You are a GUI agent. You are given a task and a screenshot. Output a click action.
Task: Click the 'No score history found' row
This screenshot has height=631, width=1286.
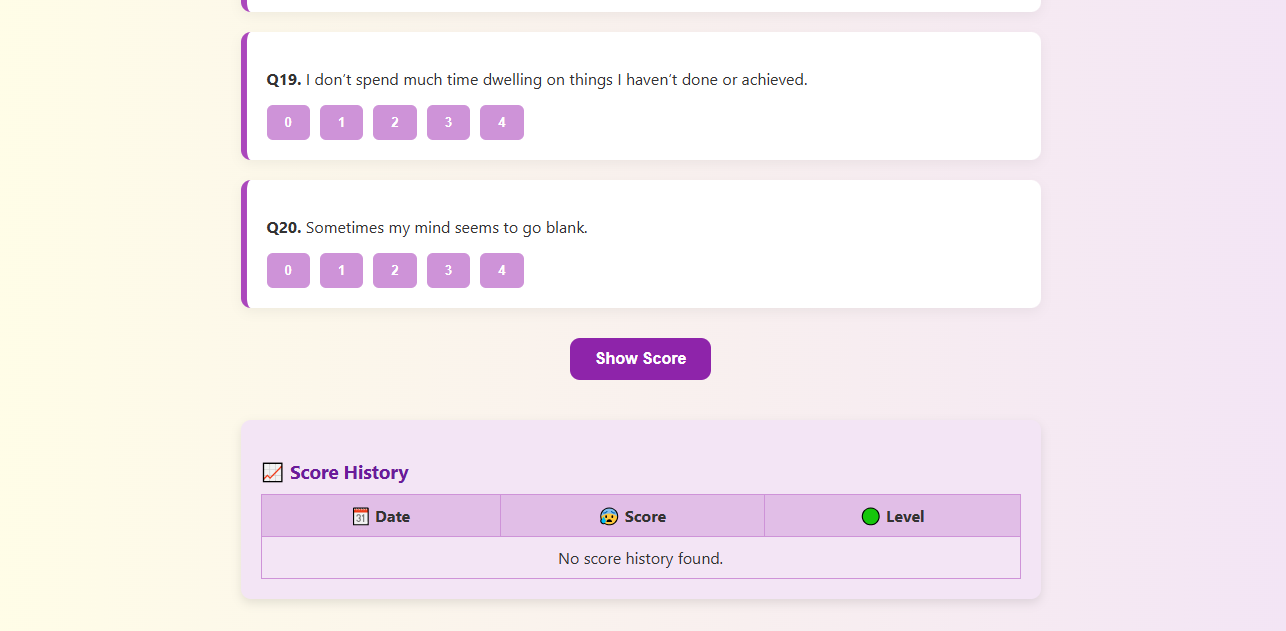(640, 558)
